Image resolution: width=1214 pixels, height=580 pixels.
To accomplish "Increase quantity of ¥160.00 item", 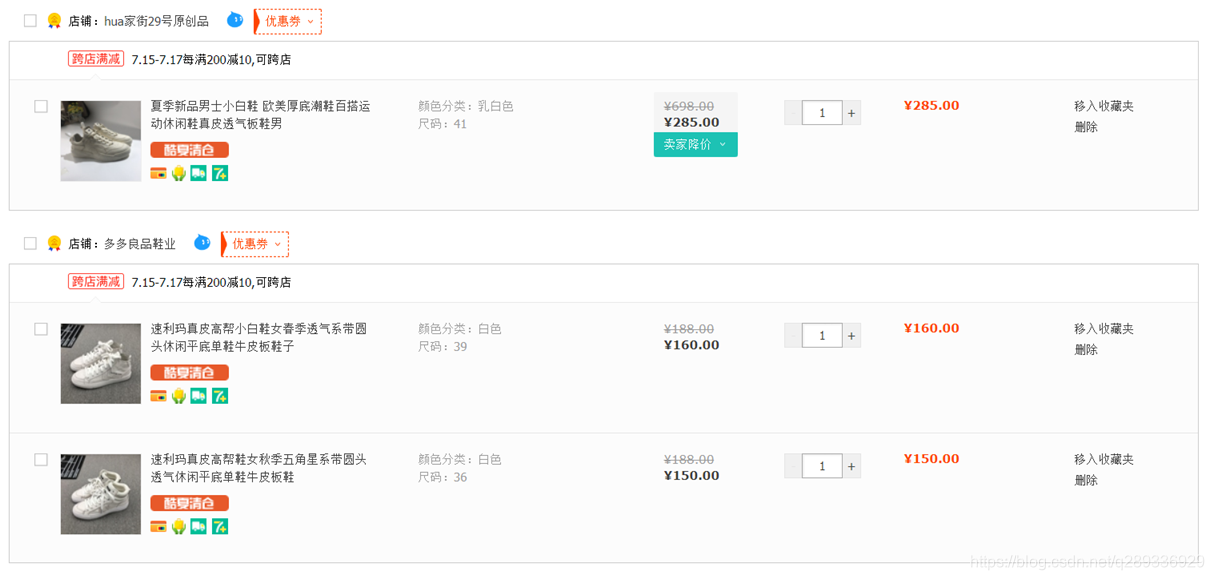I will [x=852, y=336].
